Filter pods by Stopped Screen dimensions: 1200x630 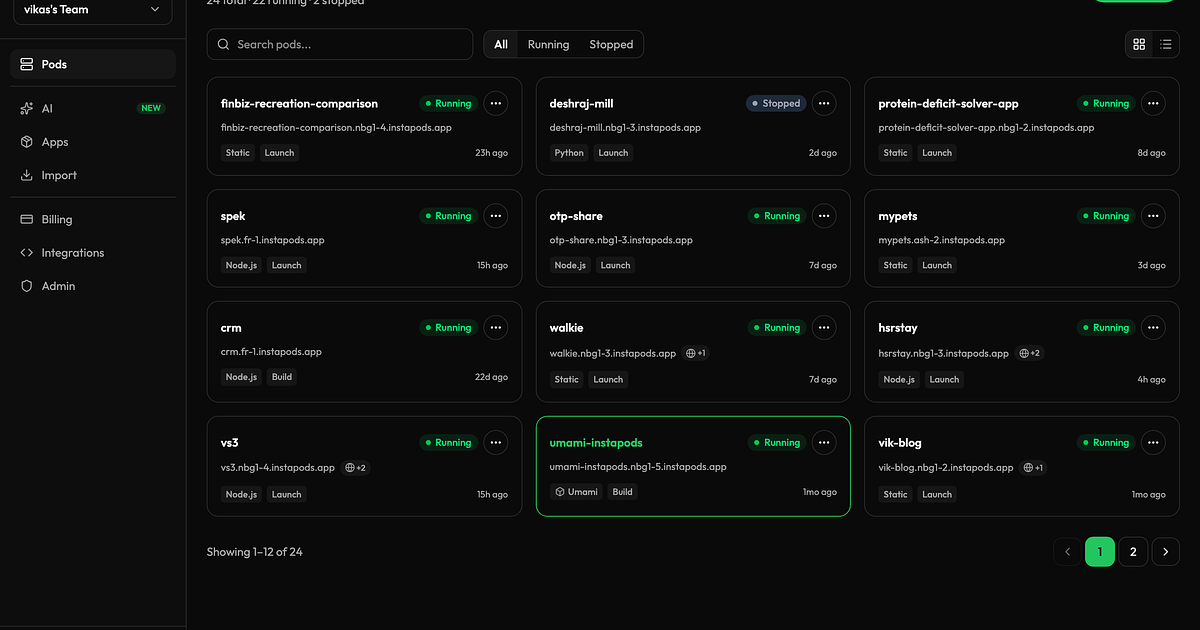[x=611, y=44]
